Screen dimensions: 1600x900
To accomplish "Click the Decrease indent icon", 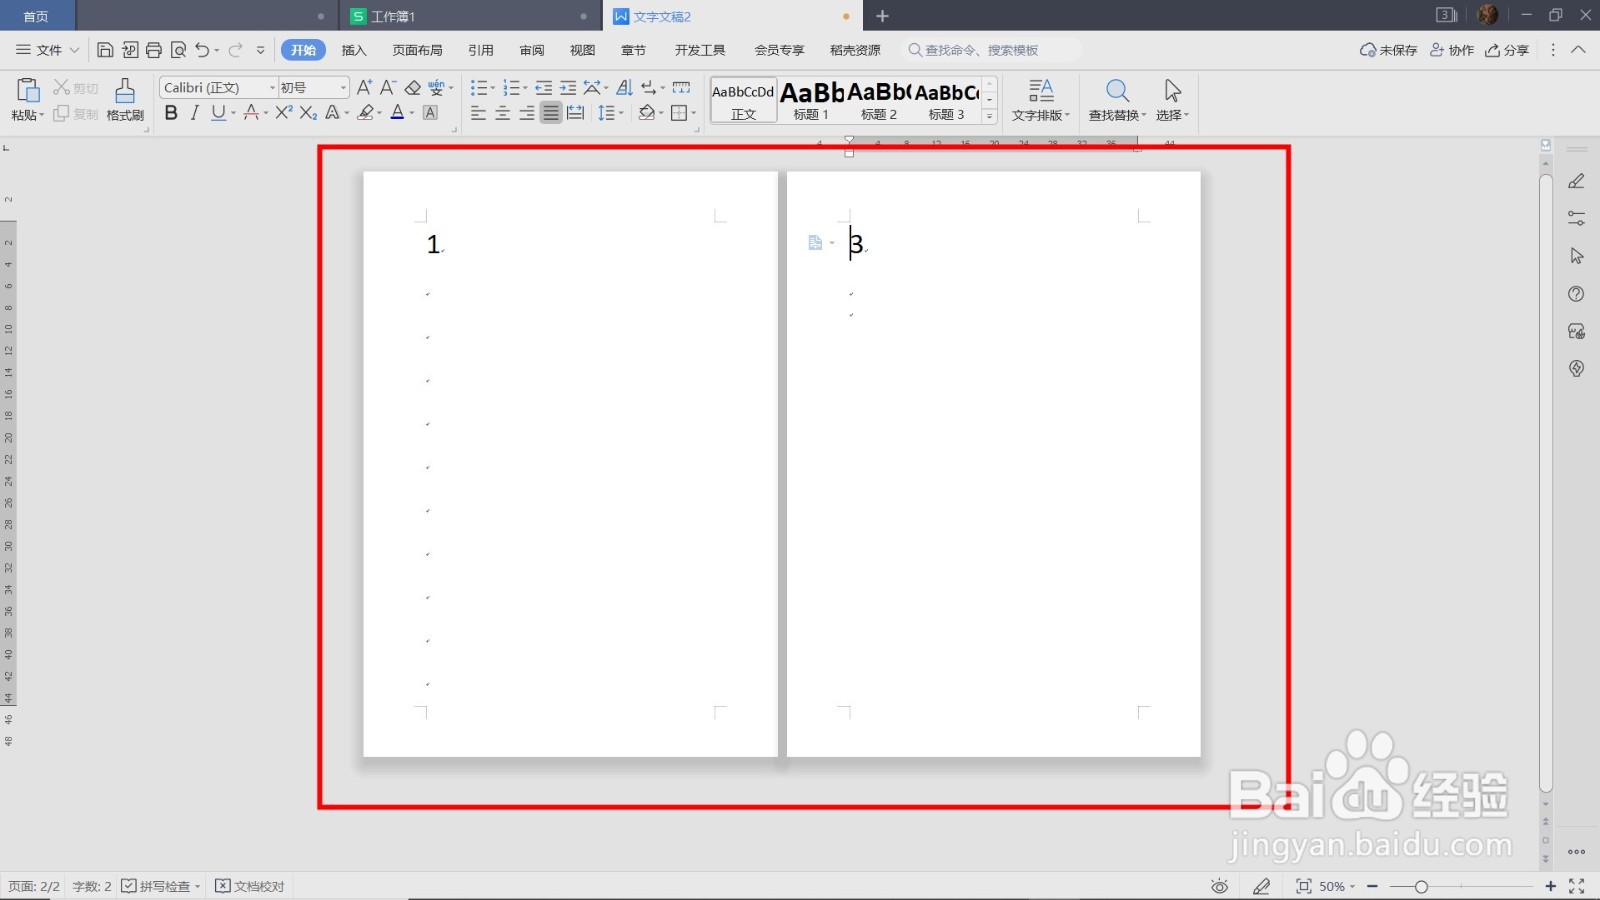I will (544, 88).
